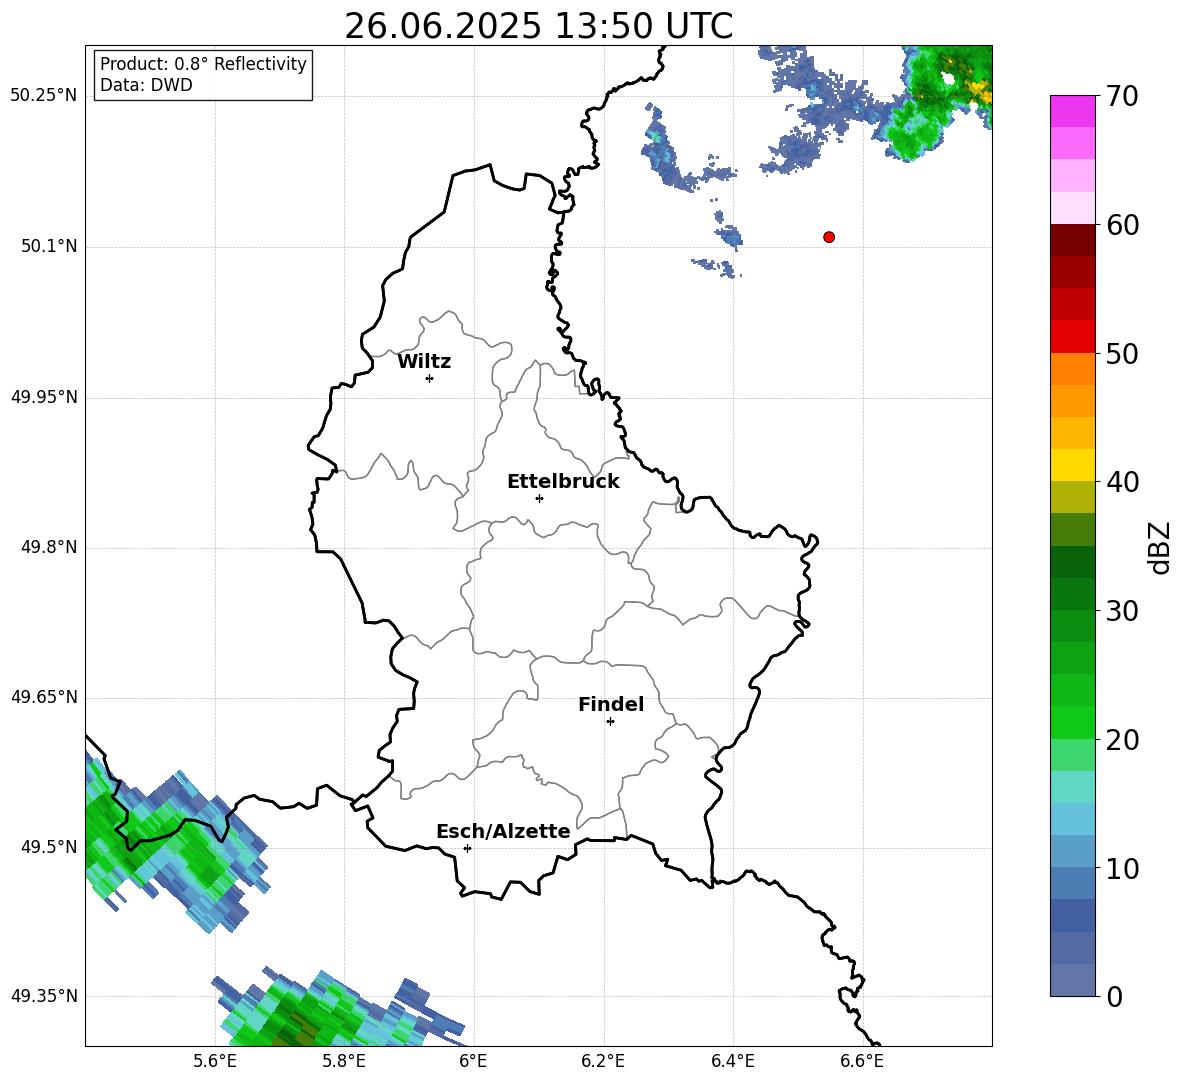1184x1081 pixels.
Task: Click the 49.35°N latitude label
Action: tap(44, 996)
